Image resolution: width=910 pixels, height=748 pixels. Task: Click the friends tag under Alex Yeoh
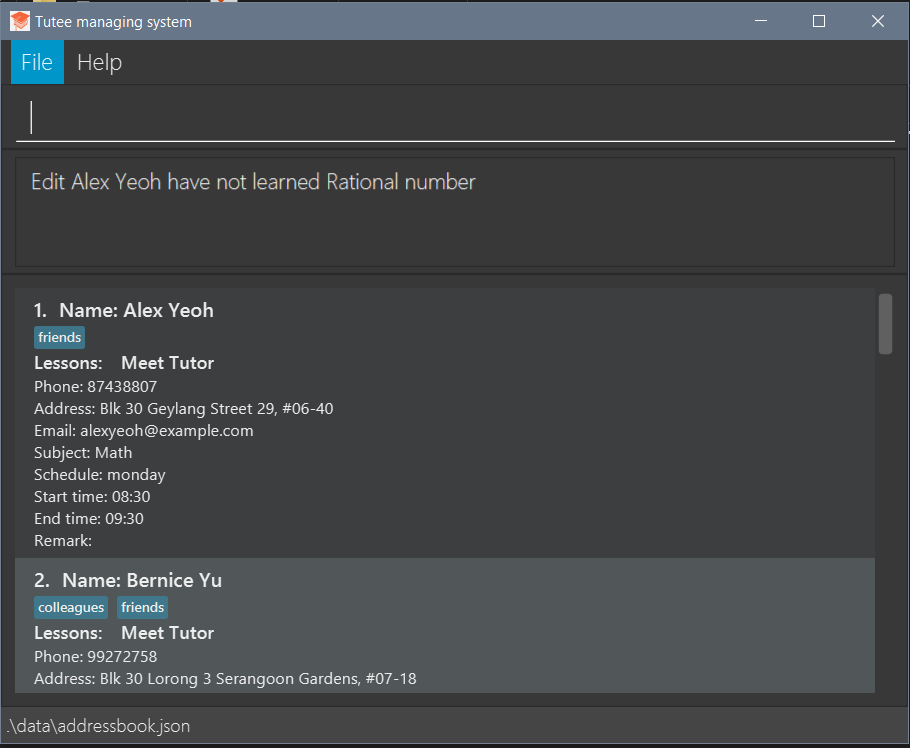coord(60,338)
